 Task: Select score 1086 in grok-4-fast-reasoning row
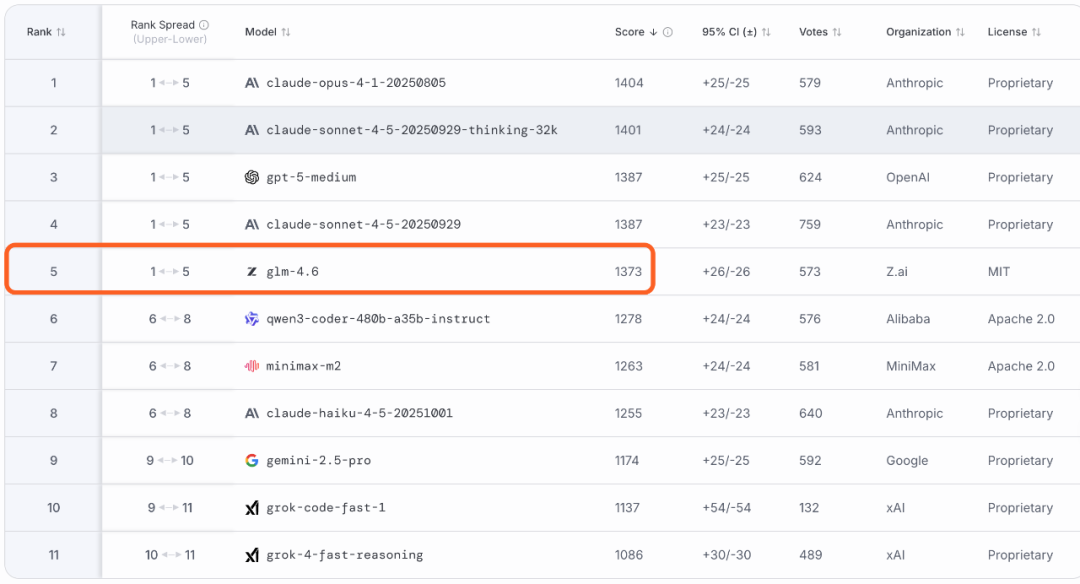629,555
